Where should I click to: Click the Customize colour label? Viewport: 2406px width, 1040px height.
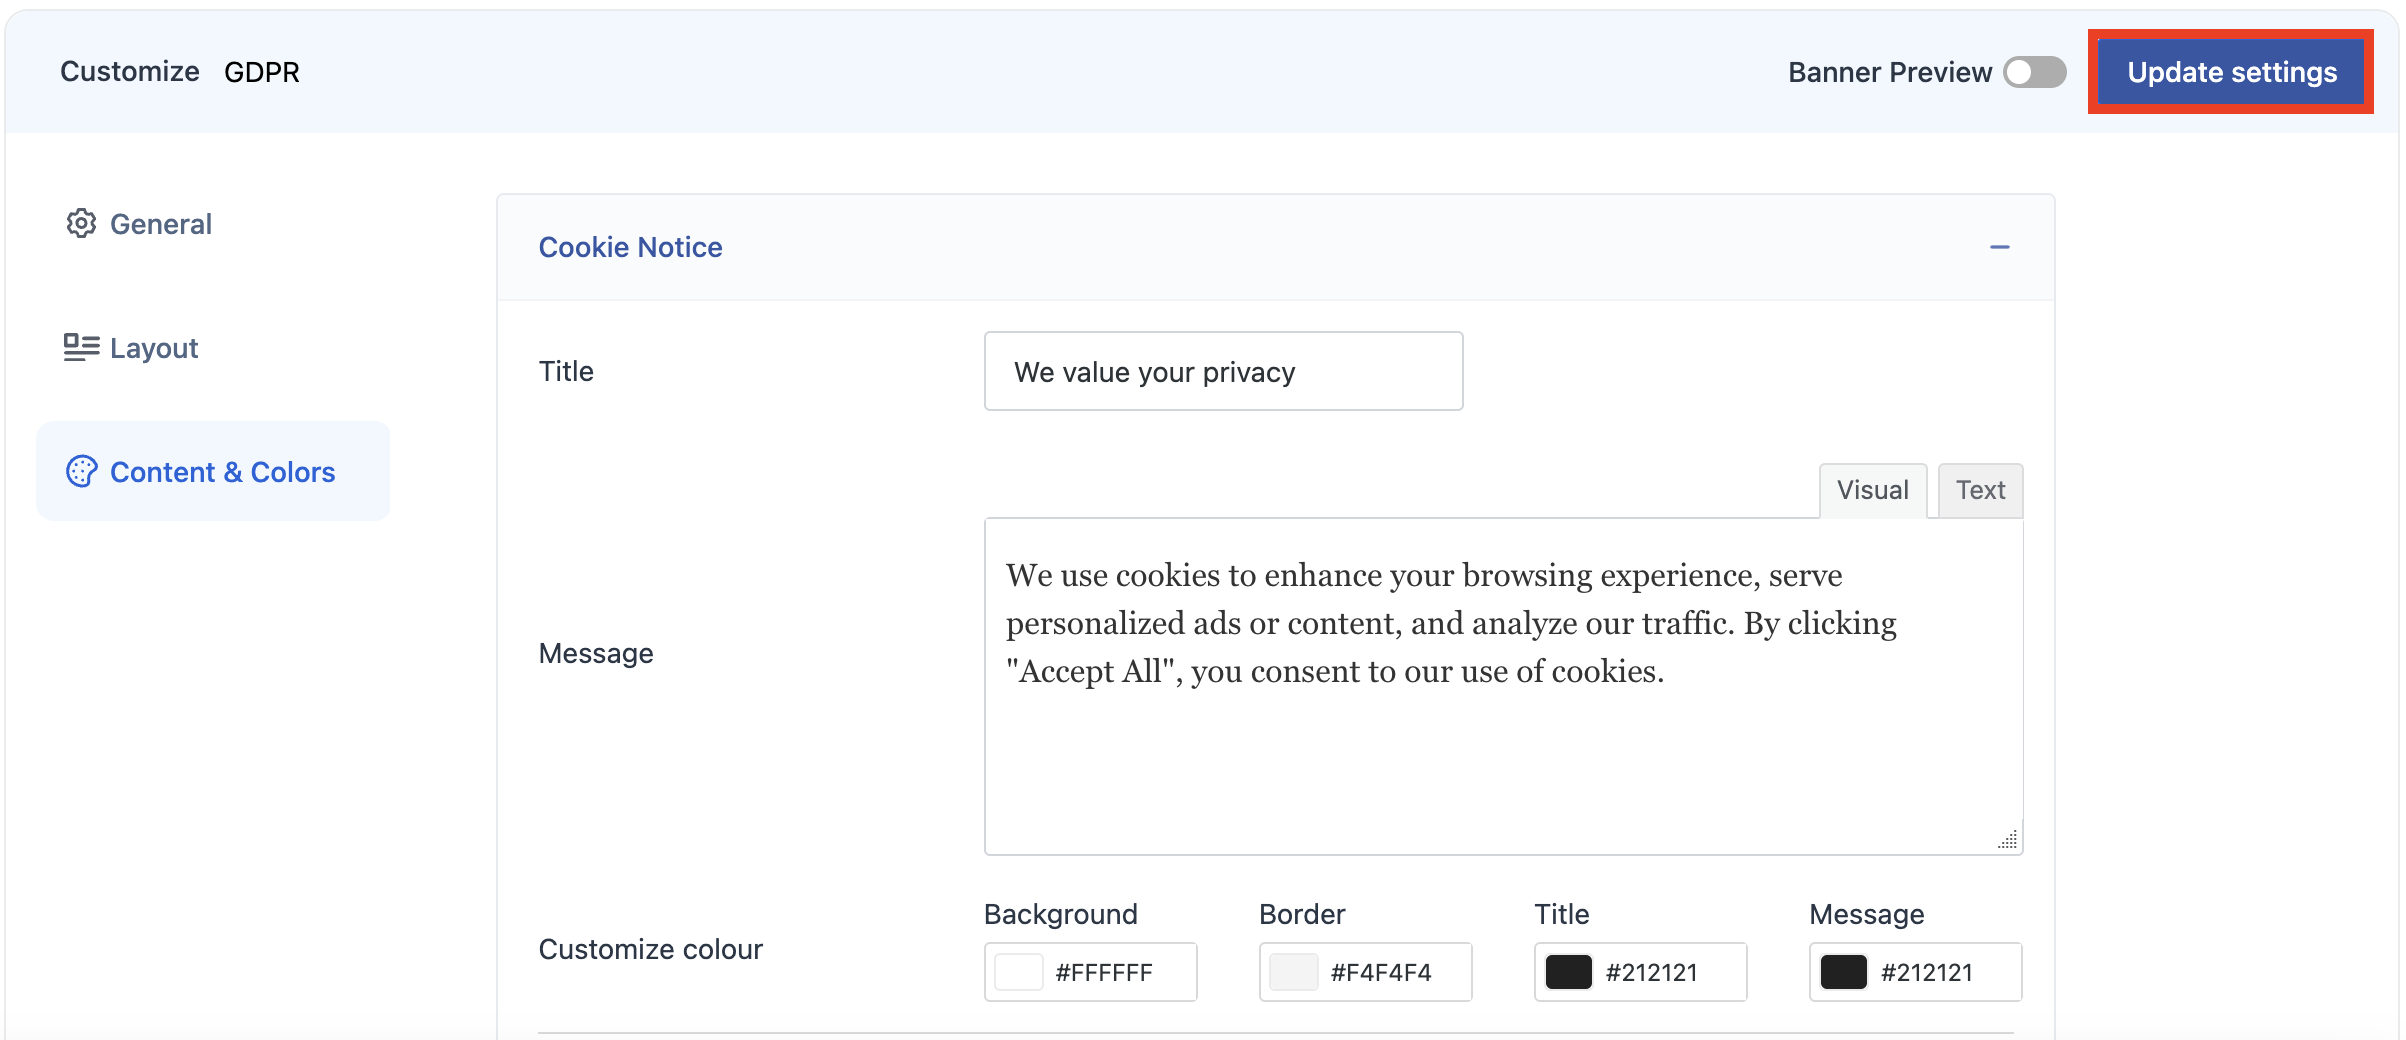click(650, 949)
